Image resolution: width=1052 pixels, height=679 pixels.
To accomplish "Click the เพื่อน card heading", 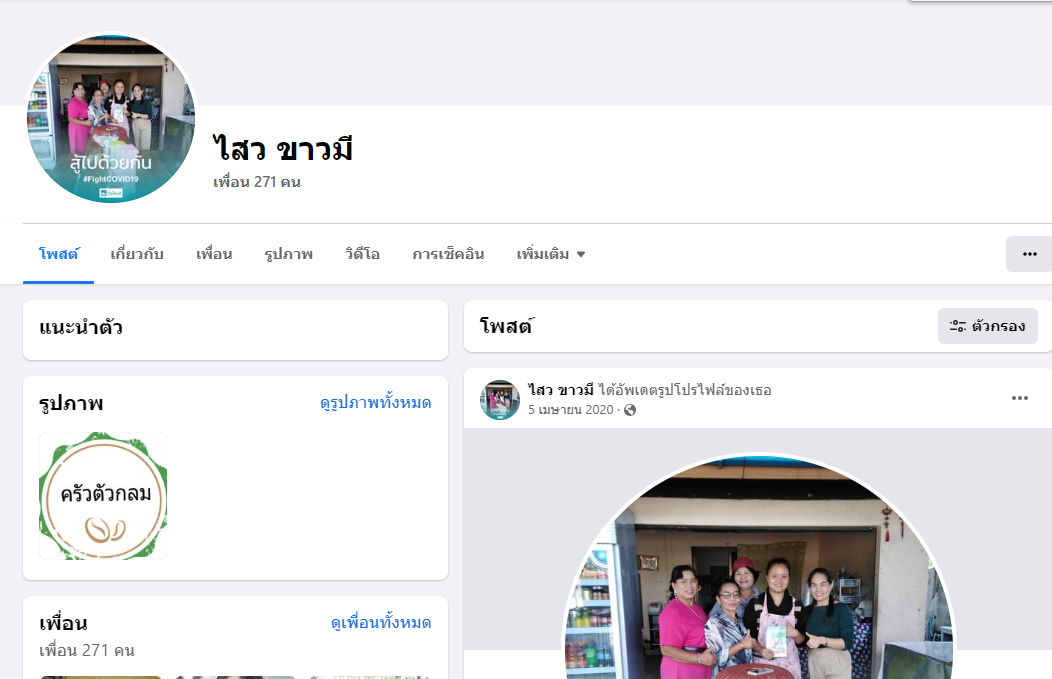I will (63, 623).
